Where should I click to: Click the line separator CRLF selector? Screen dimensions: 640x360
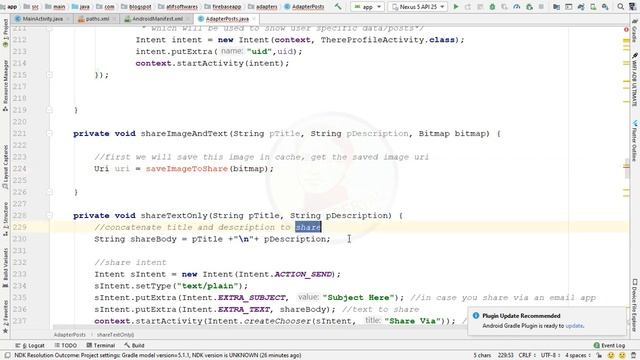point(527,356)
